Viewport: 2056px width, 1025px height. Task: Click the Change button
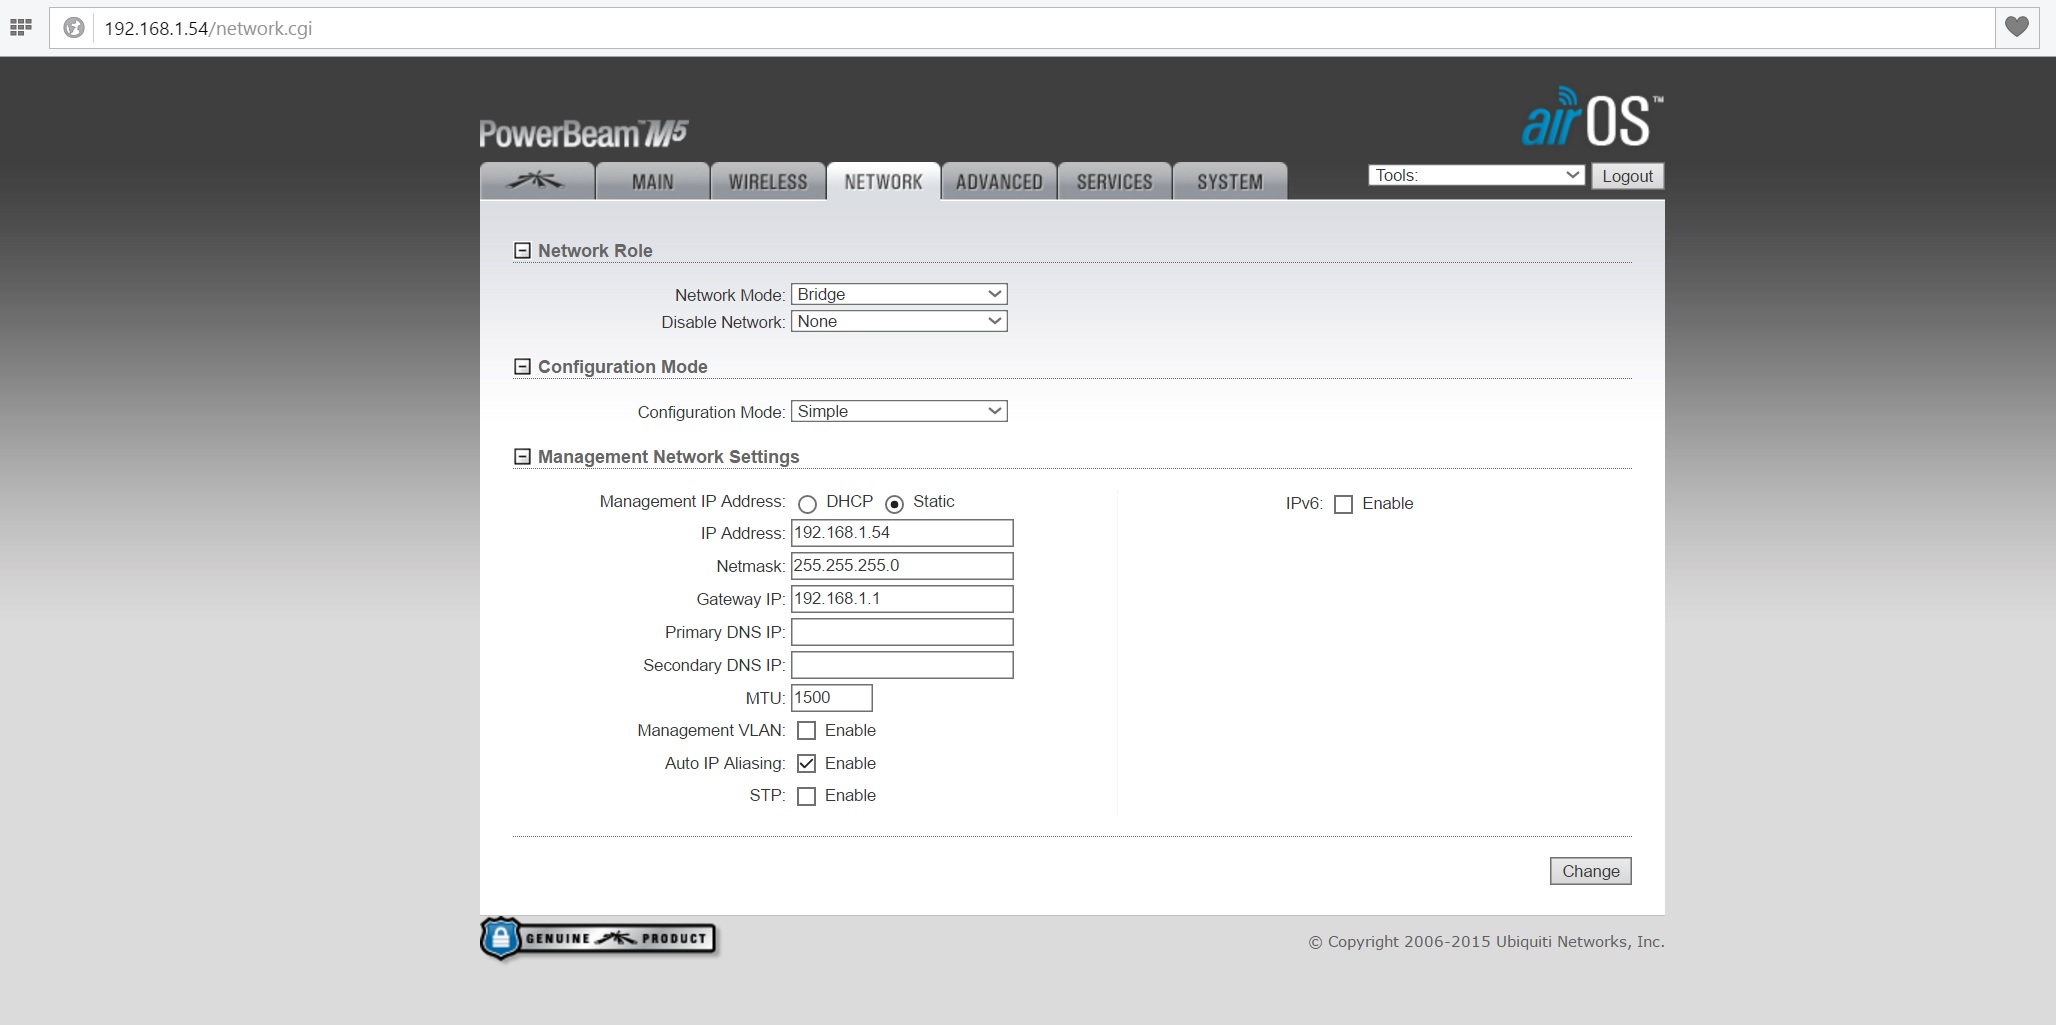(1590, 871)
